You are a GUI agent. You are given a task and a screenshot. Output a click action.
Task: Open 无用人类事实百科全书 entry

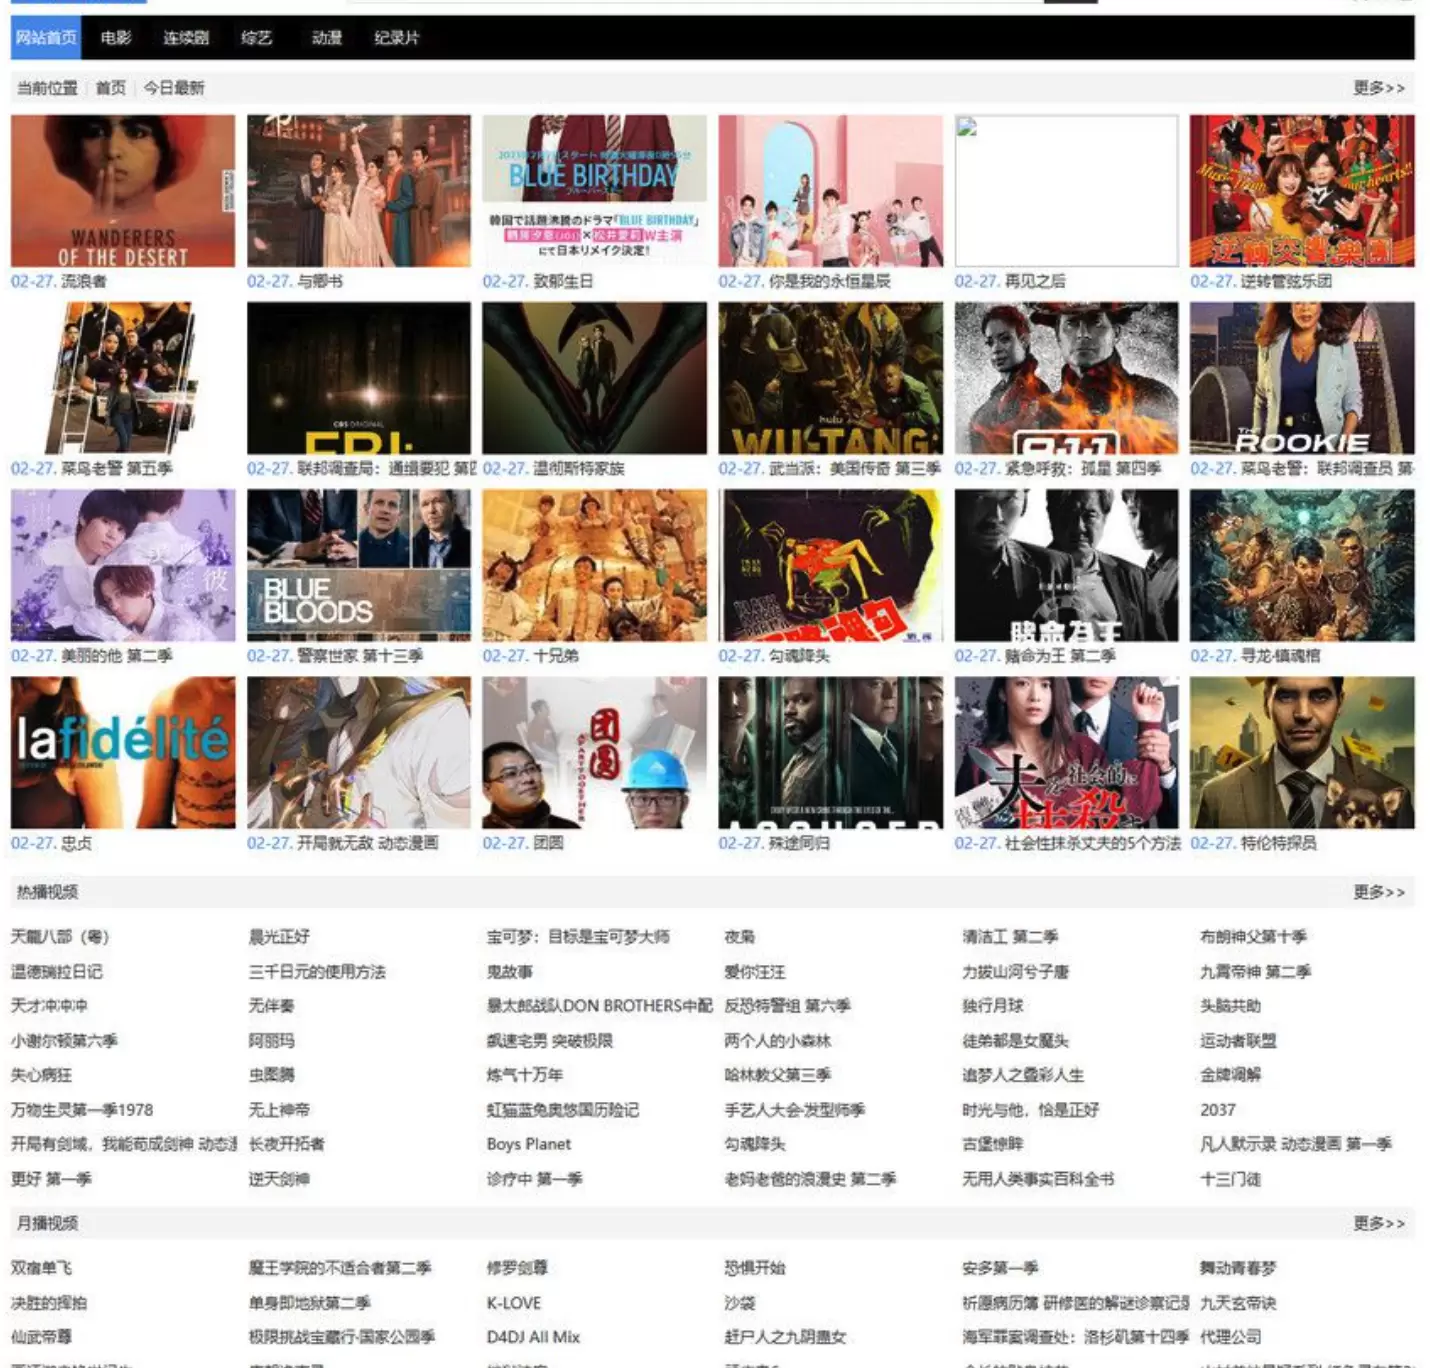click(1038, 1179)
